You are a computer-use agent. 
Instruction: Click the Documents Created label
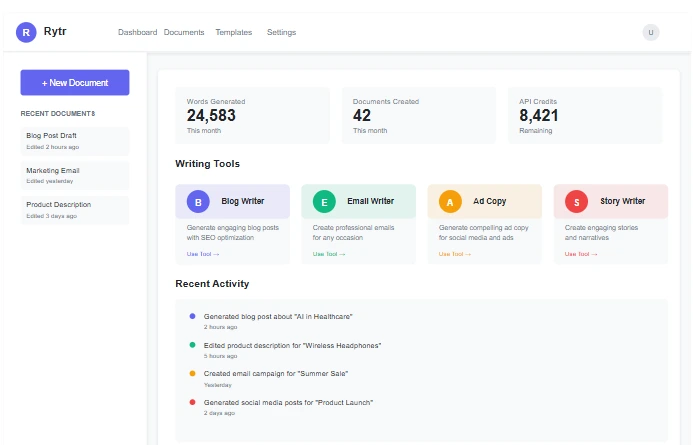click(x=386, y=102)
